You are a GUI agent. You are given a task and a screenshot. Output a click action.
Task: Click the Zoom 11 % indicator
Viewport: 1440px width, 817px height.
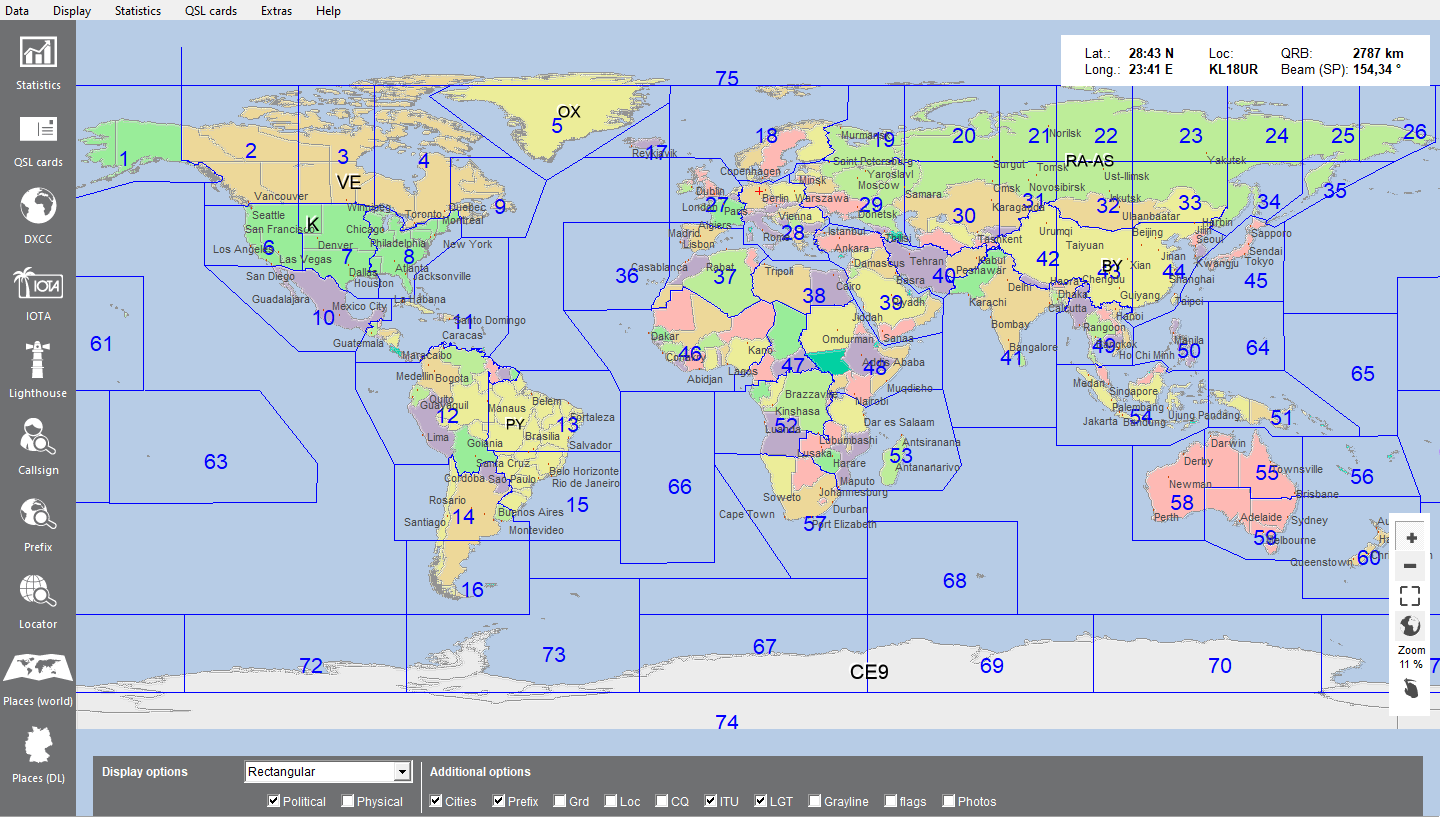coord(1411,657)
